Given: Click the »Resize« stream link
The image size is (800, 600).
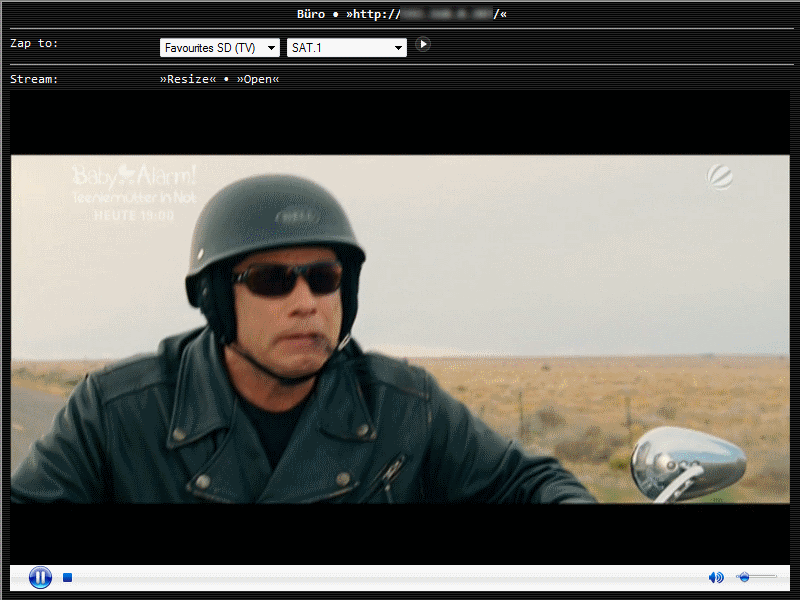Looking at the screenshot, I should coord(188,79).
